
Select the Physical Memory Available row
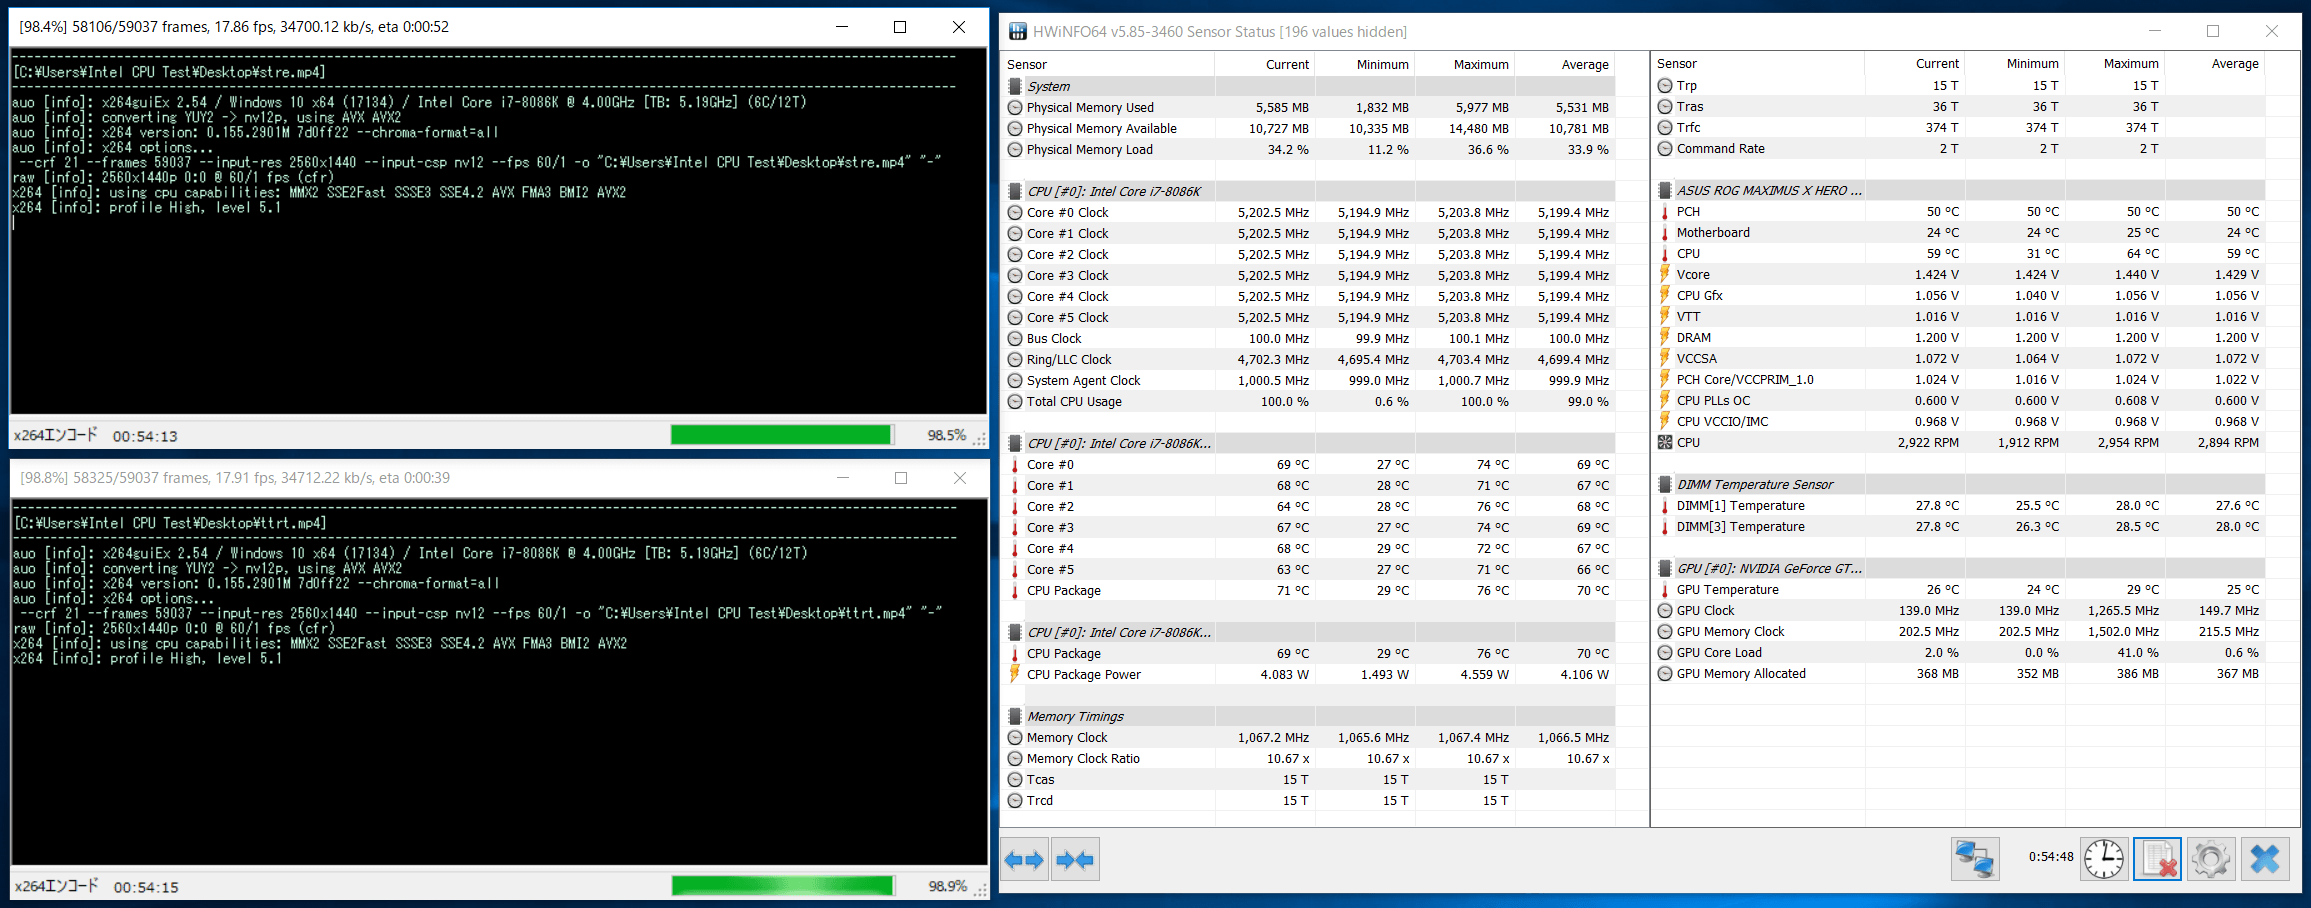pyautogui.click(x=1310, y=128)
